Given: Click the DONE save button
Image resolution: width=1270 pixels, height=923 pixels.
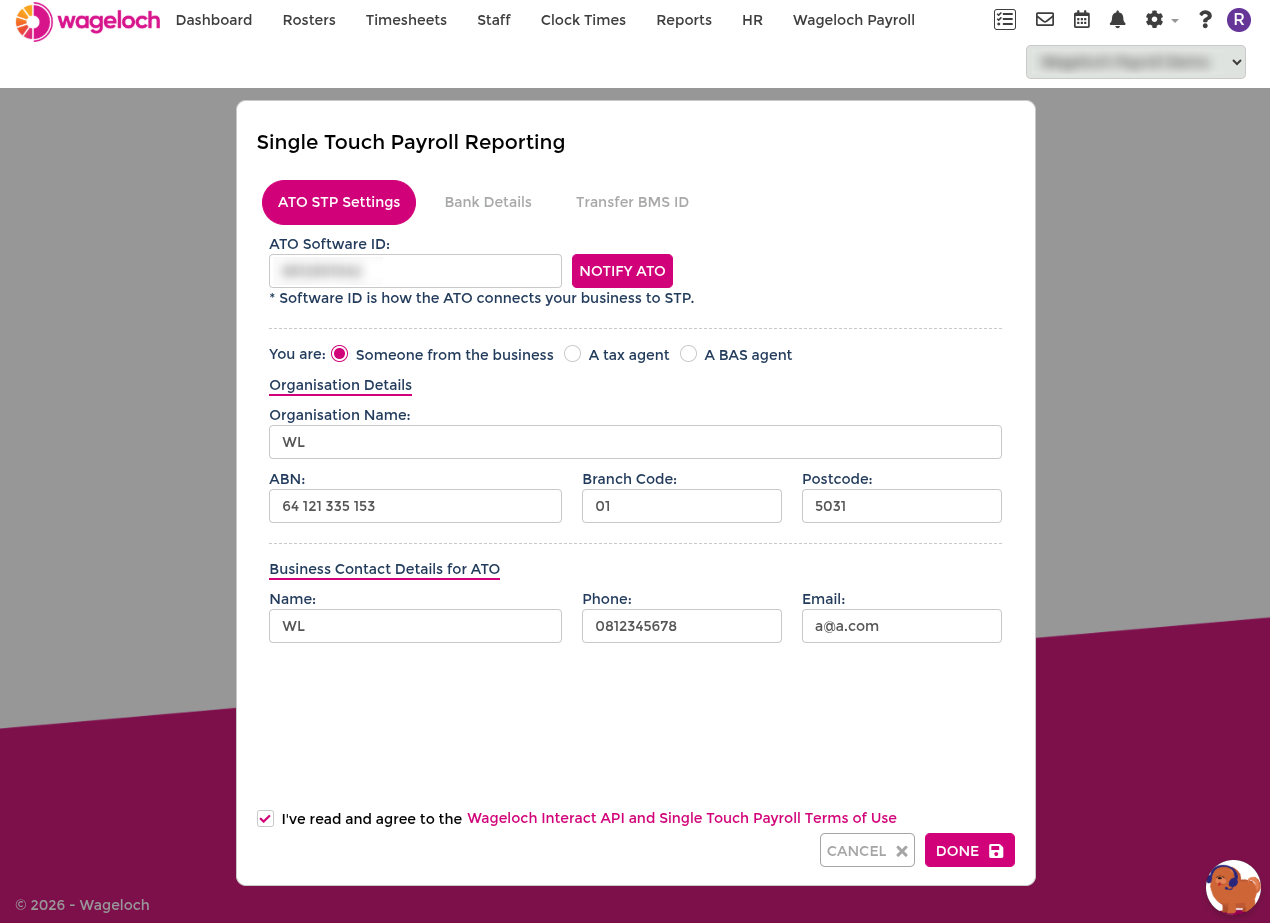Looking at the screenshot, I should [x=970, y=850].
